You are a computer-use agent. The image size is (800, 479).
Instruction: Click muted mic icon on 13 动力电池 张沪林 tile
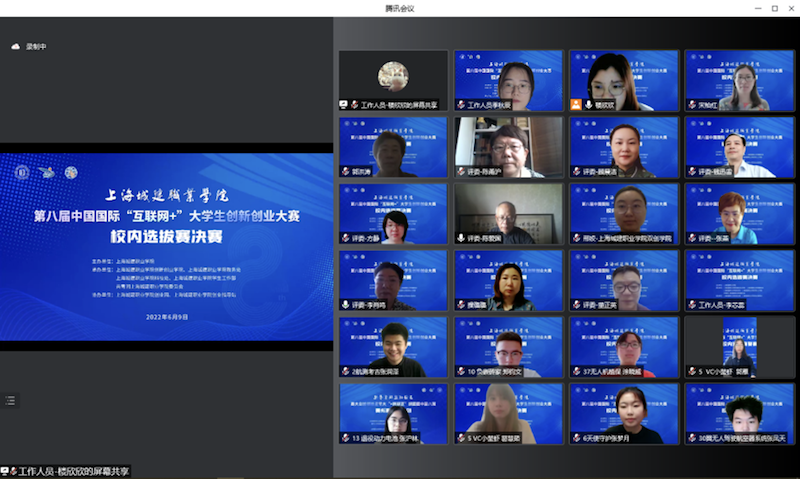pos(346,438)
